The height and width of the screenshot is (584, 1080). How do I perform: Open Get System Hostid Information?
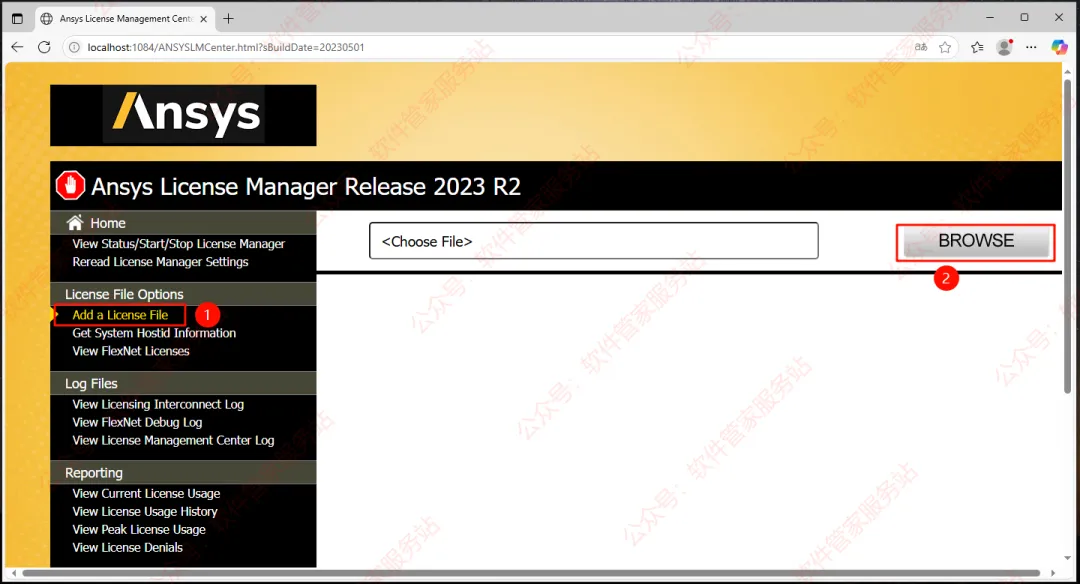point(154,333)
